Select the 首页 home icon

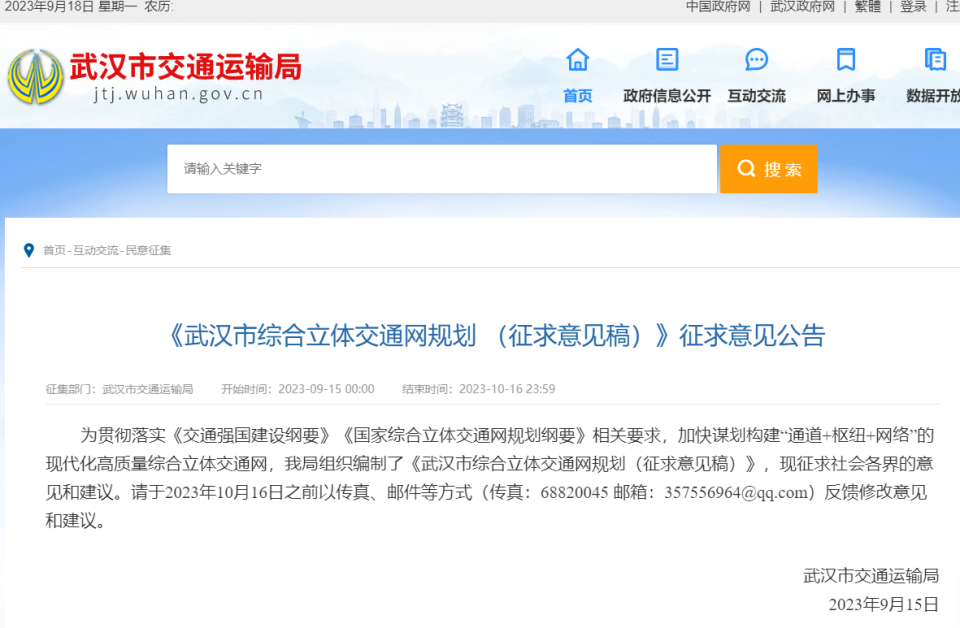tap(577, 60)
